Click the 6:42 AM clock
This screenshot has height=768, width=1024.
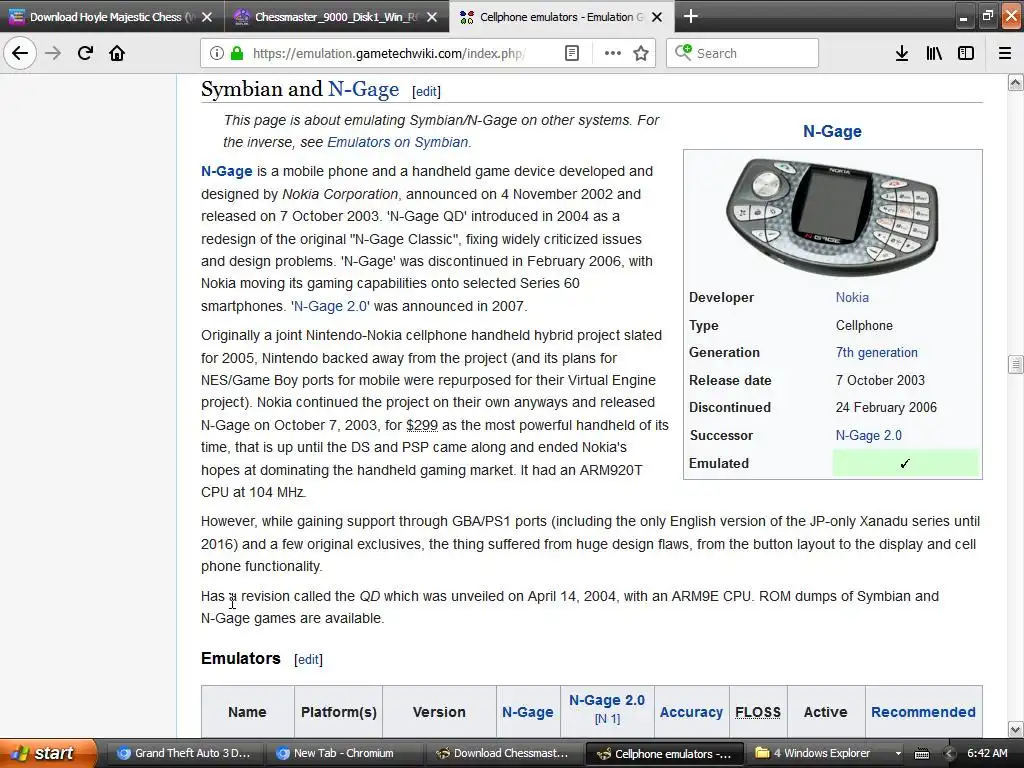(x=987, y=753)
